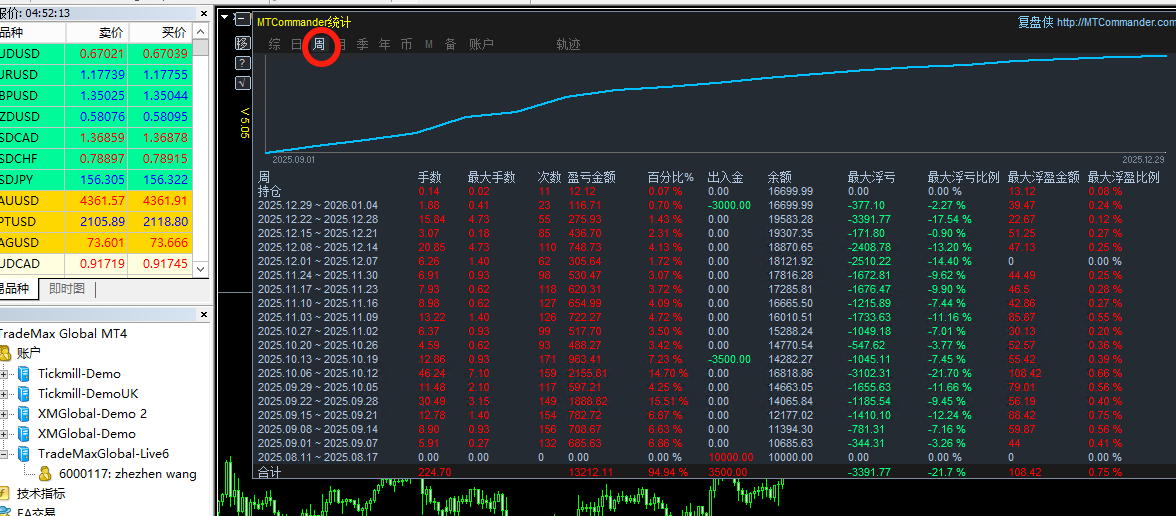Select account 6000117: zhezhen wang
Viewport: 1176px width, 516px height.
(x=128, y=474)
